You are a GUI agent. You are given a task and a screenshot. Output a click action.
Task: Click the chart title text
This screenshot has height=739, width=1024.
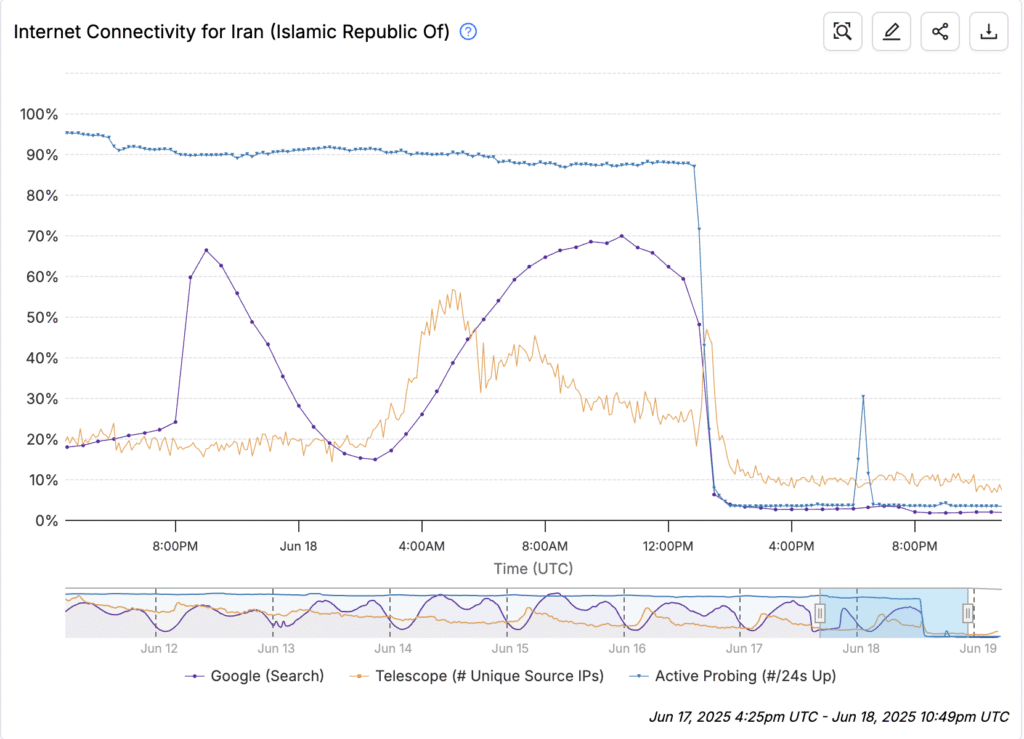tap(231, 31)
